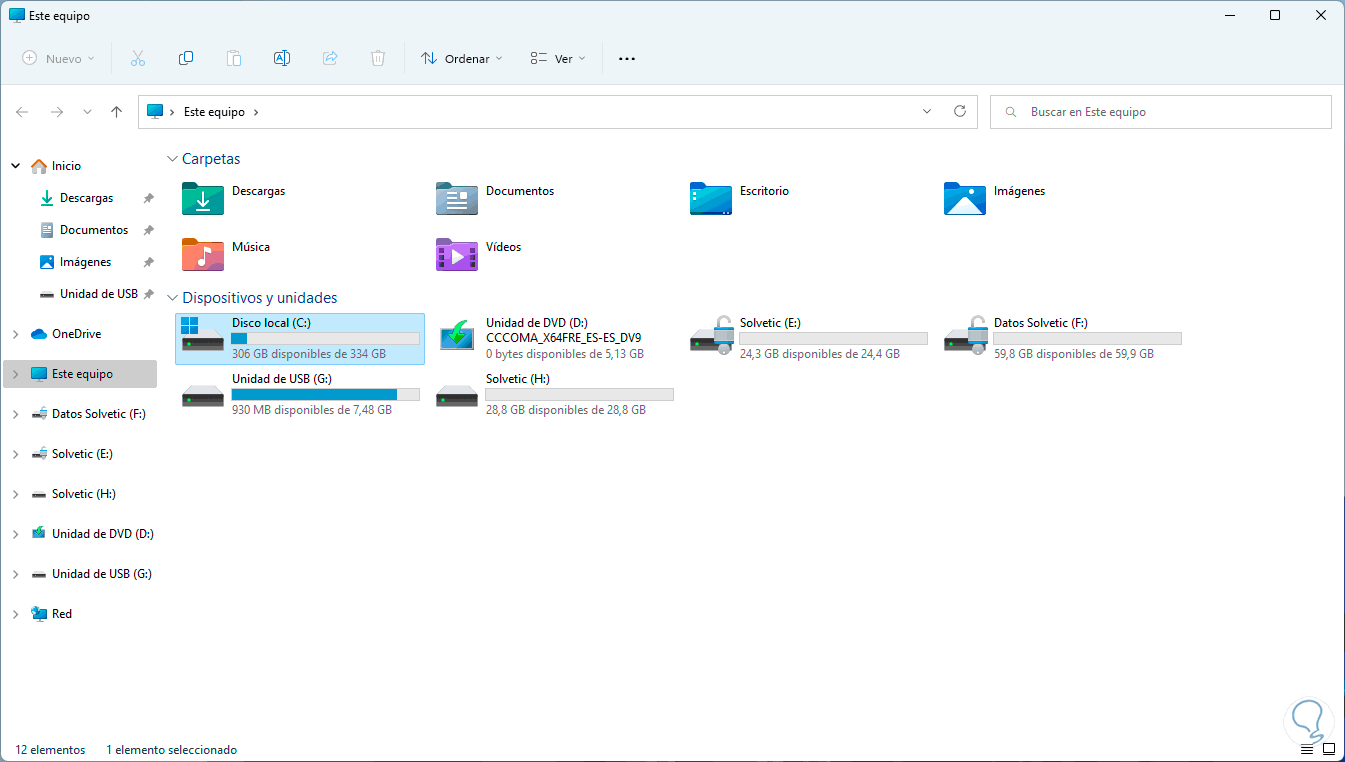
Task: Select Este equipo in navigation pane
Action: coord(82,374)
